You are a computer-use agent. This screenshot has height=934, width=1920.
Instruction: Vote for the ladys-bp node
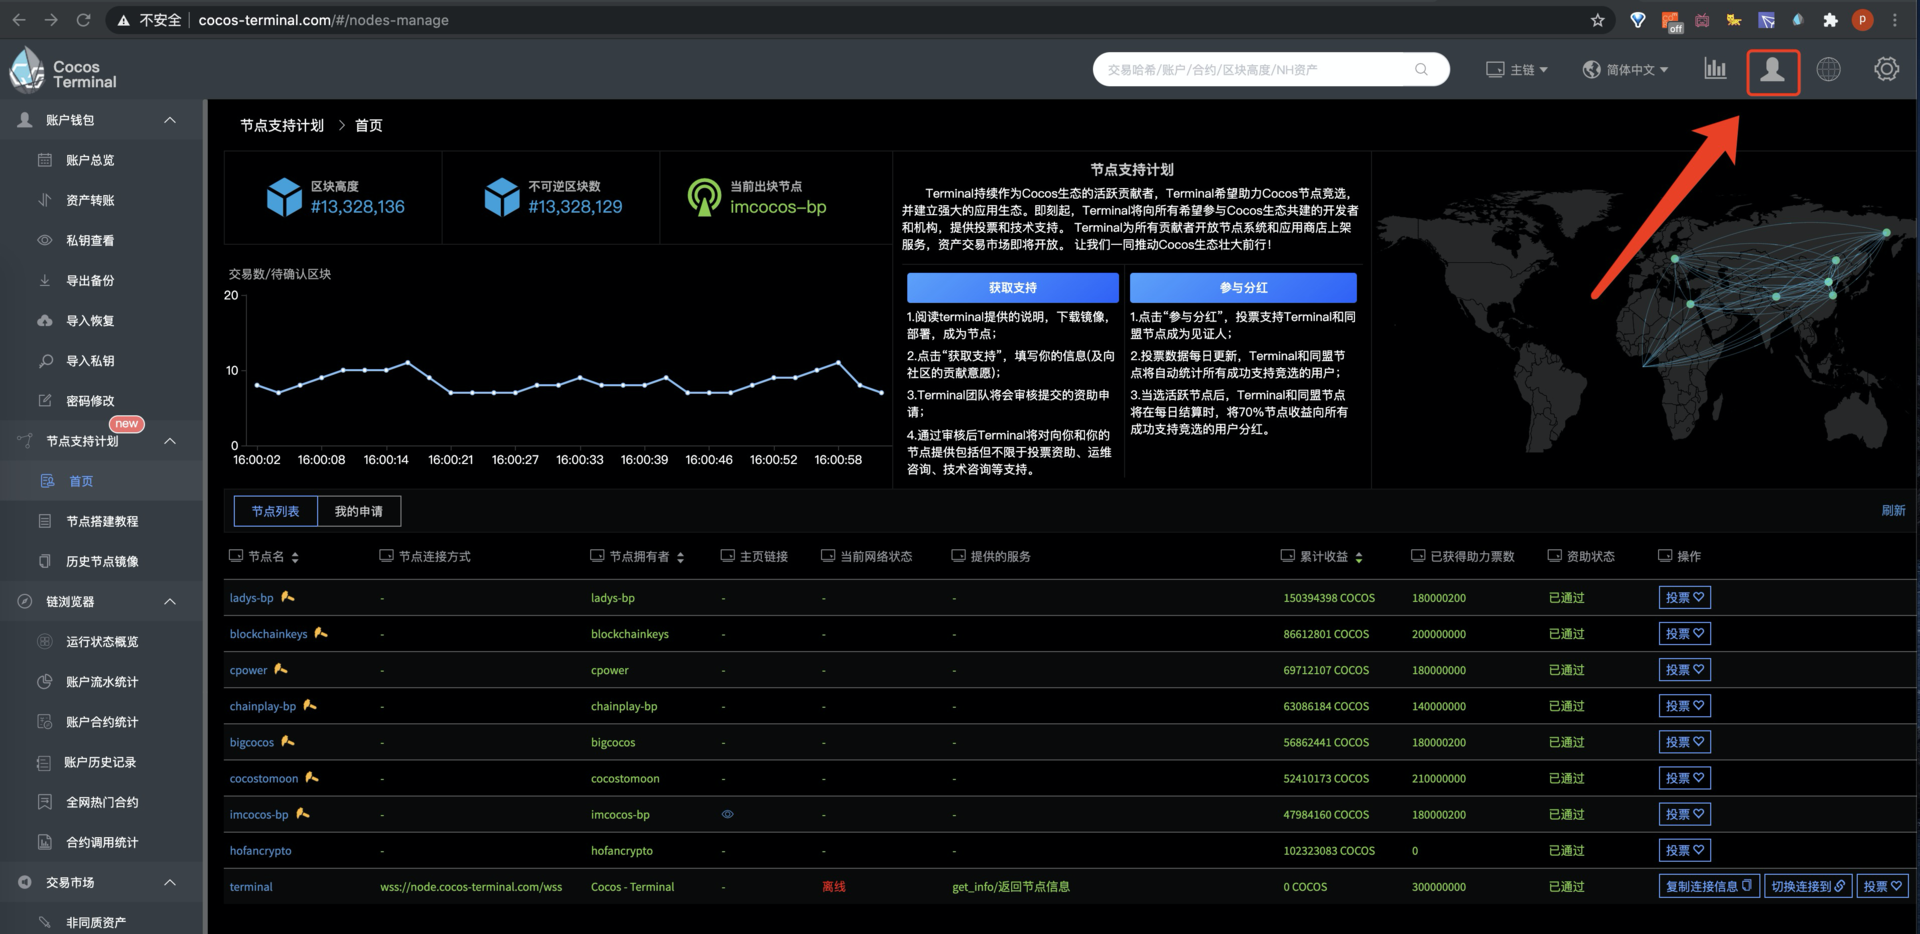(x=1684, y=597)
